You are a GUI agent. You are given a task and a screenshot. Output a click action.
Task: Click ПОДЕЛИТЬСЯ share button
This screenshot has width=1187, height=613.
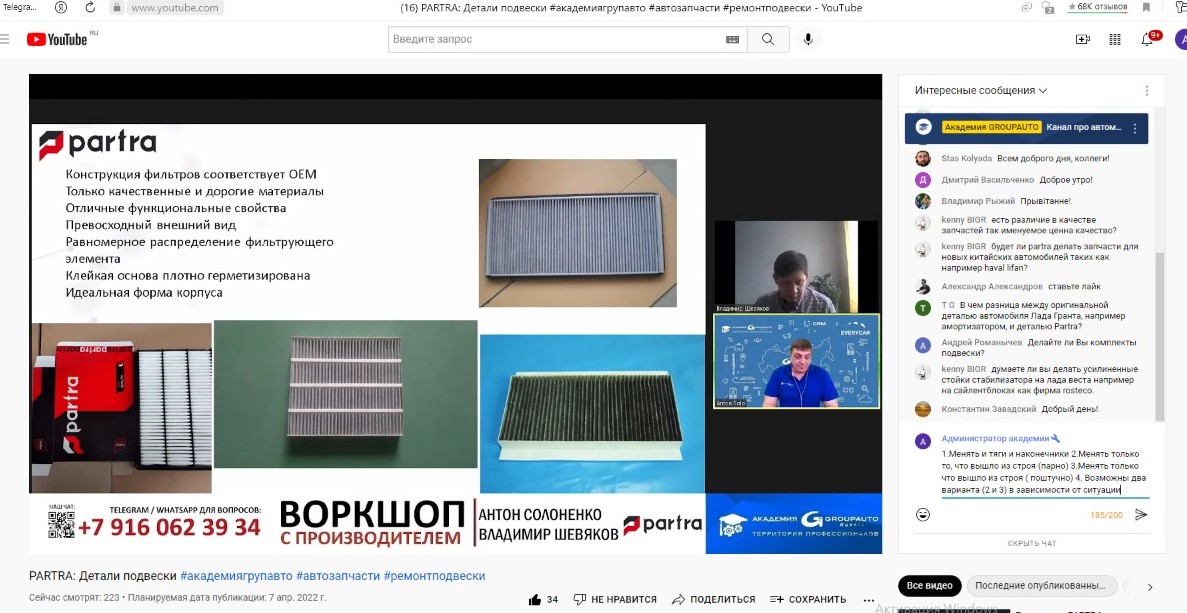[x=713, y=599]
